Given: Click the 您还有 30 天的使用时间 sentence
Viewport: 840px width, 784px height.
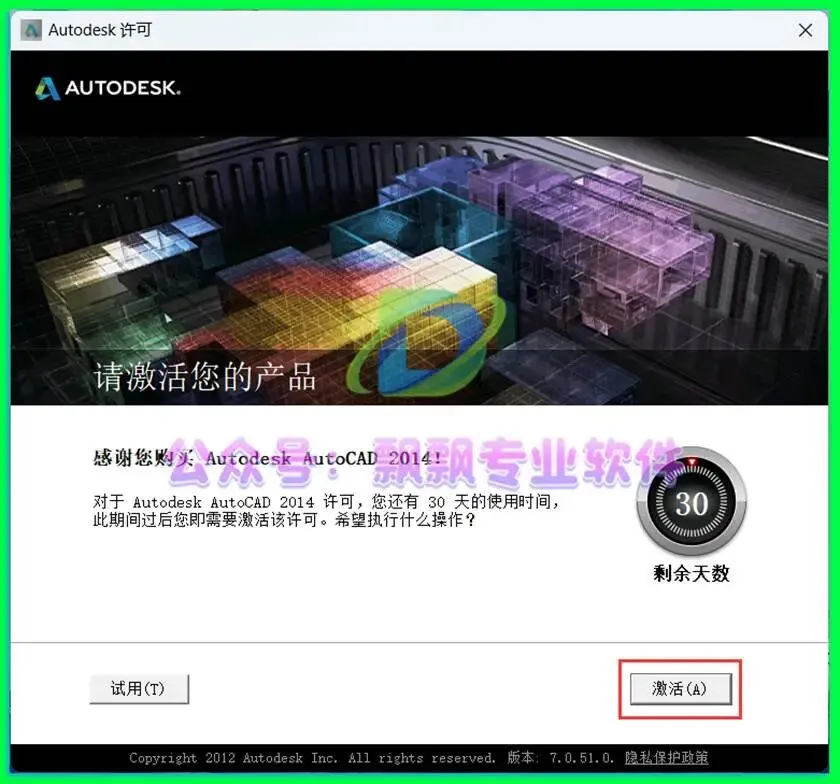Looking at the screenshot, I should [466, 502].
